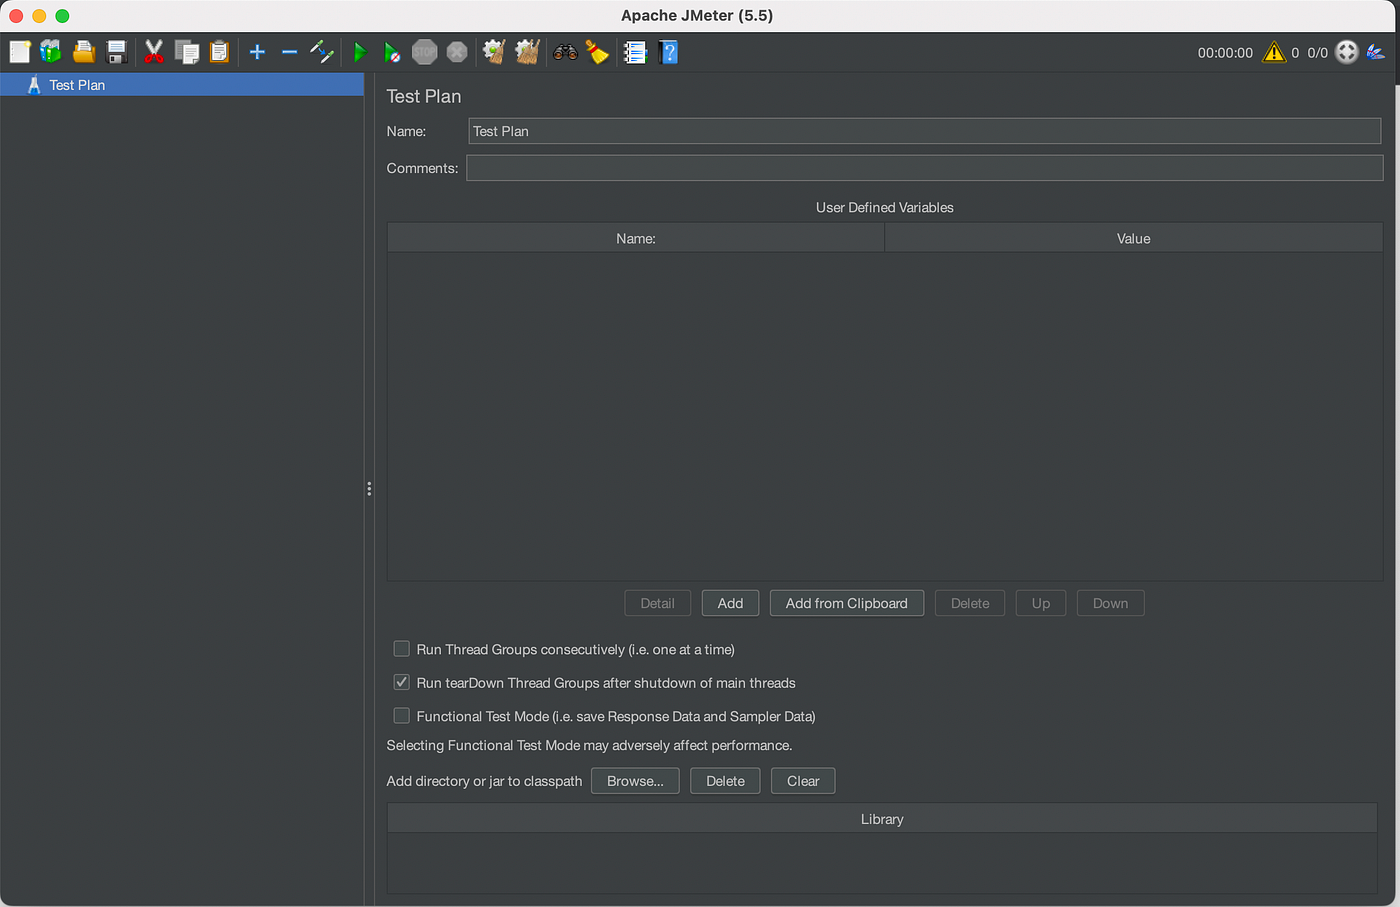The width and height of the screenshot is (1400, 907).
Task: Save the test plan
Action: coord(116,51)
